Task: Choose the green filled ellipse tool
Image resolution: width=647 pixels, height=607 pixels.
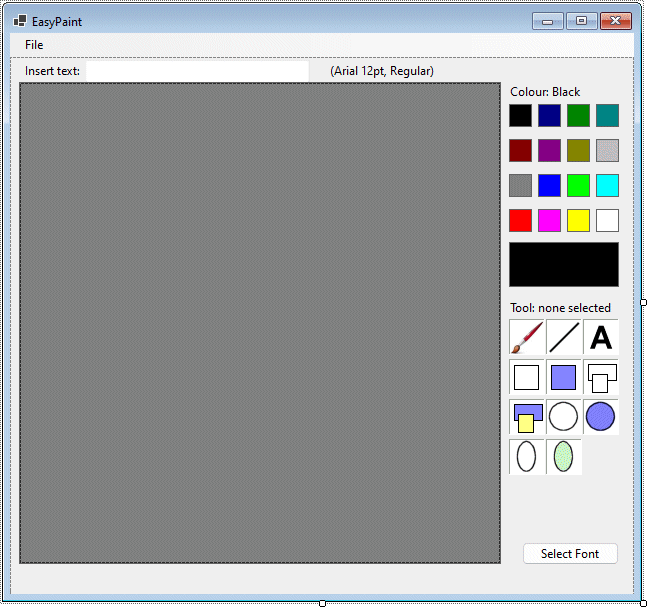Action: 564,456
